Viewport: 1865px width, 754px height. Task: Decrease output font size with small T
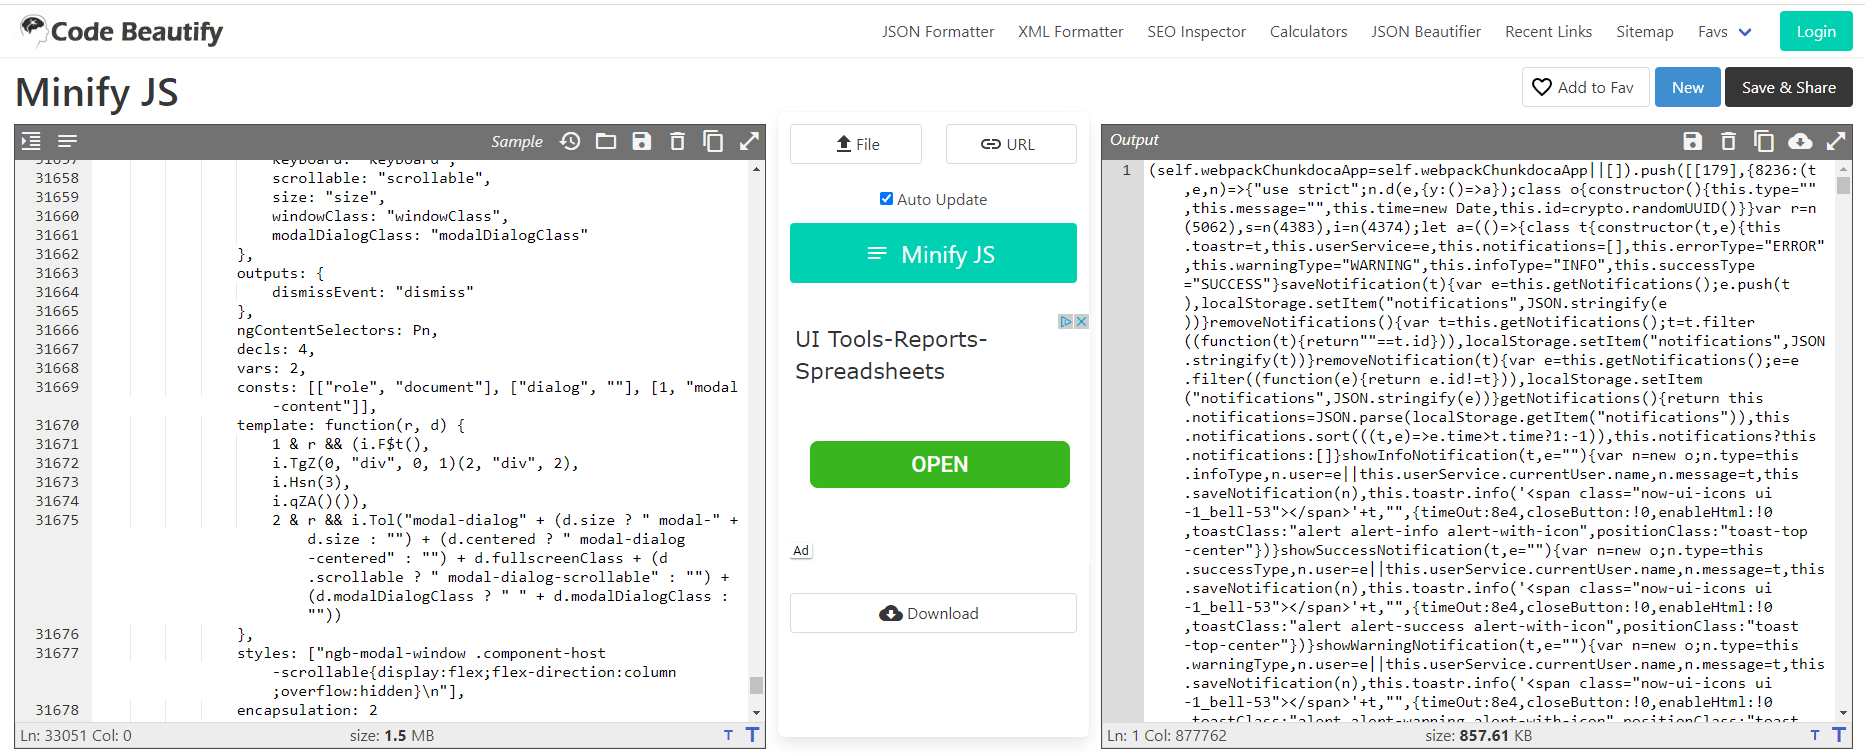[1815, 736]
